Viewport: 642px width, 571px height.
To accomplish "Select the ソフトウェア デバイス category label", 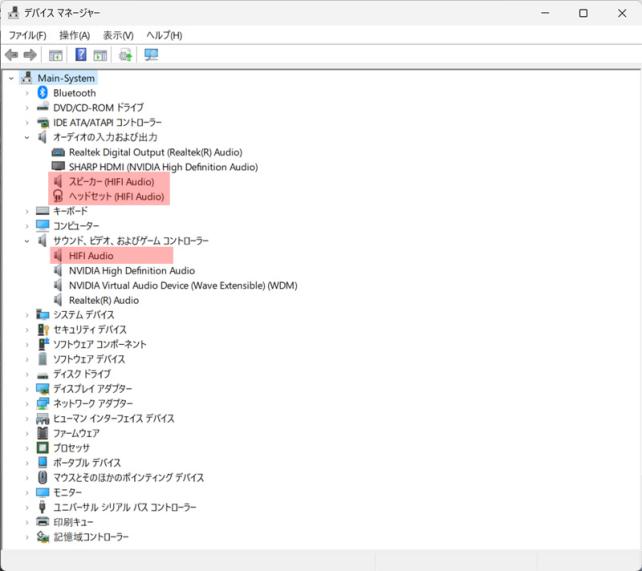I will tap(89, 359).
